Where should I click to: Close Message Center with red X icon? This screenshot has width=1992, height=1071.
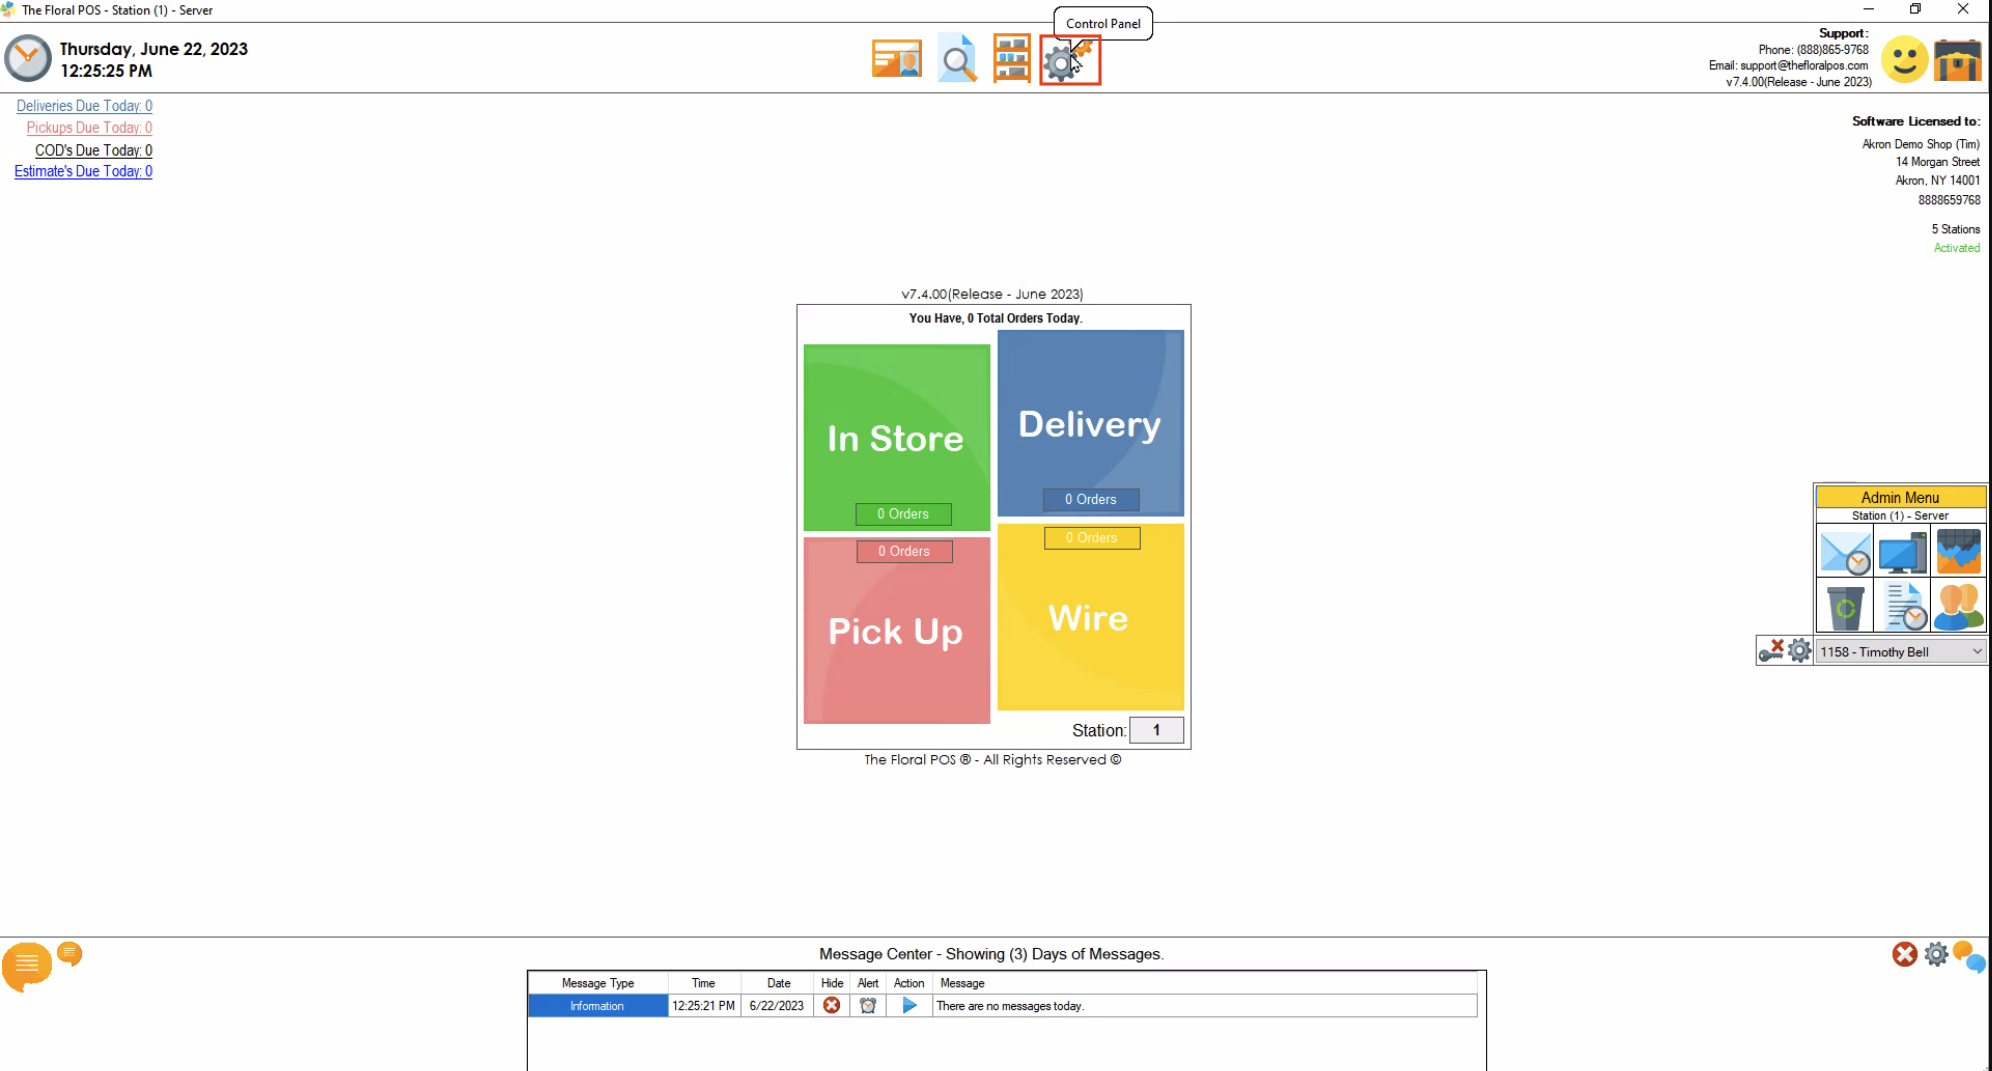[1904, 954]
